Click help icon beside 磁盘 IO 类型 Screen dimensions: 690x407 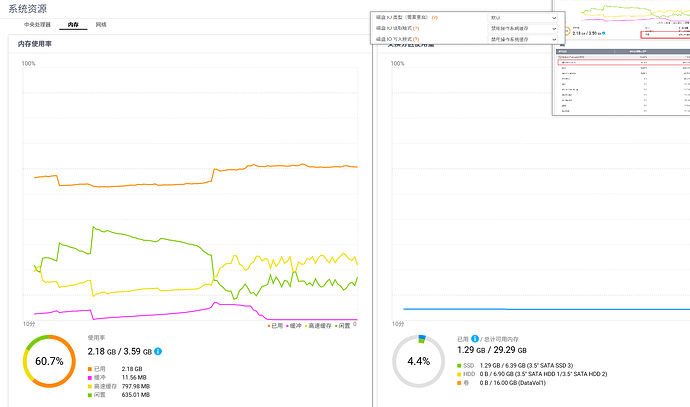434,17
